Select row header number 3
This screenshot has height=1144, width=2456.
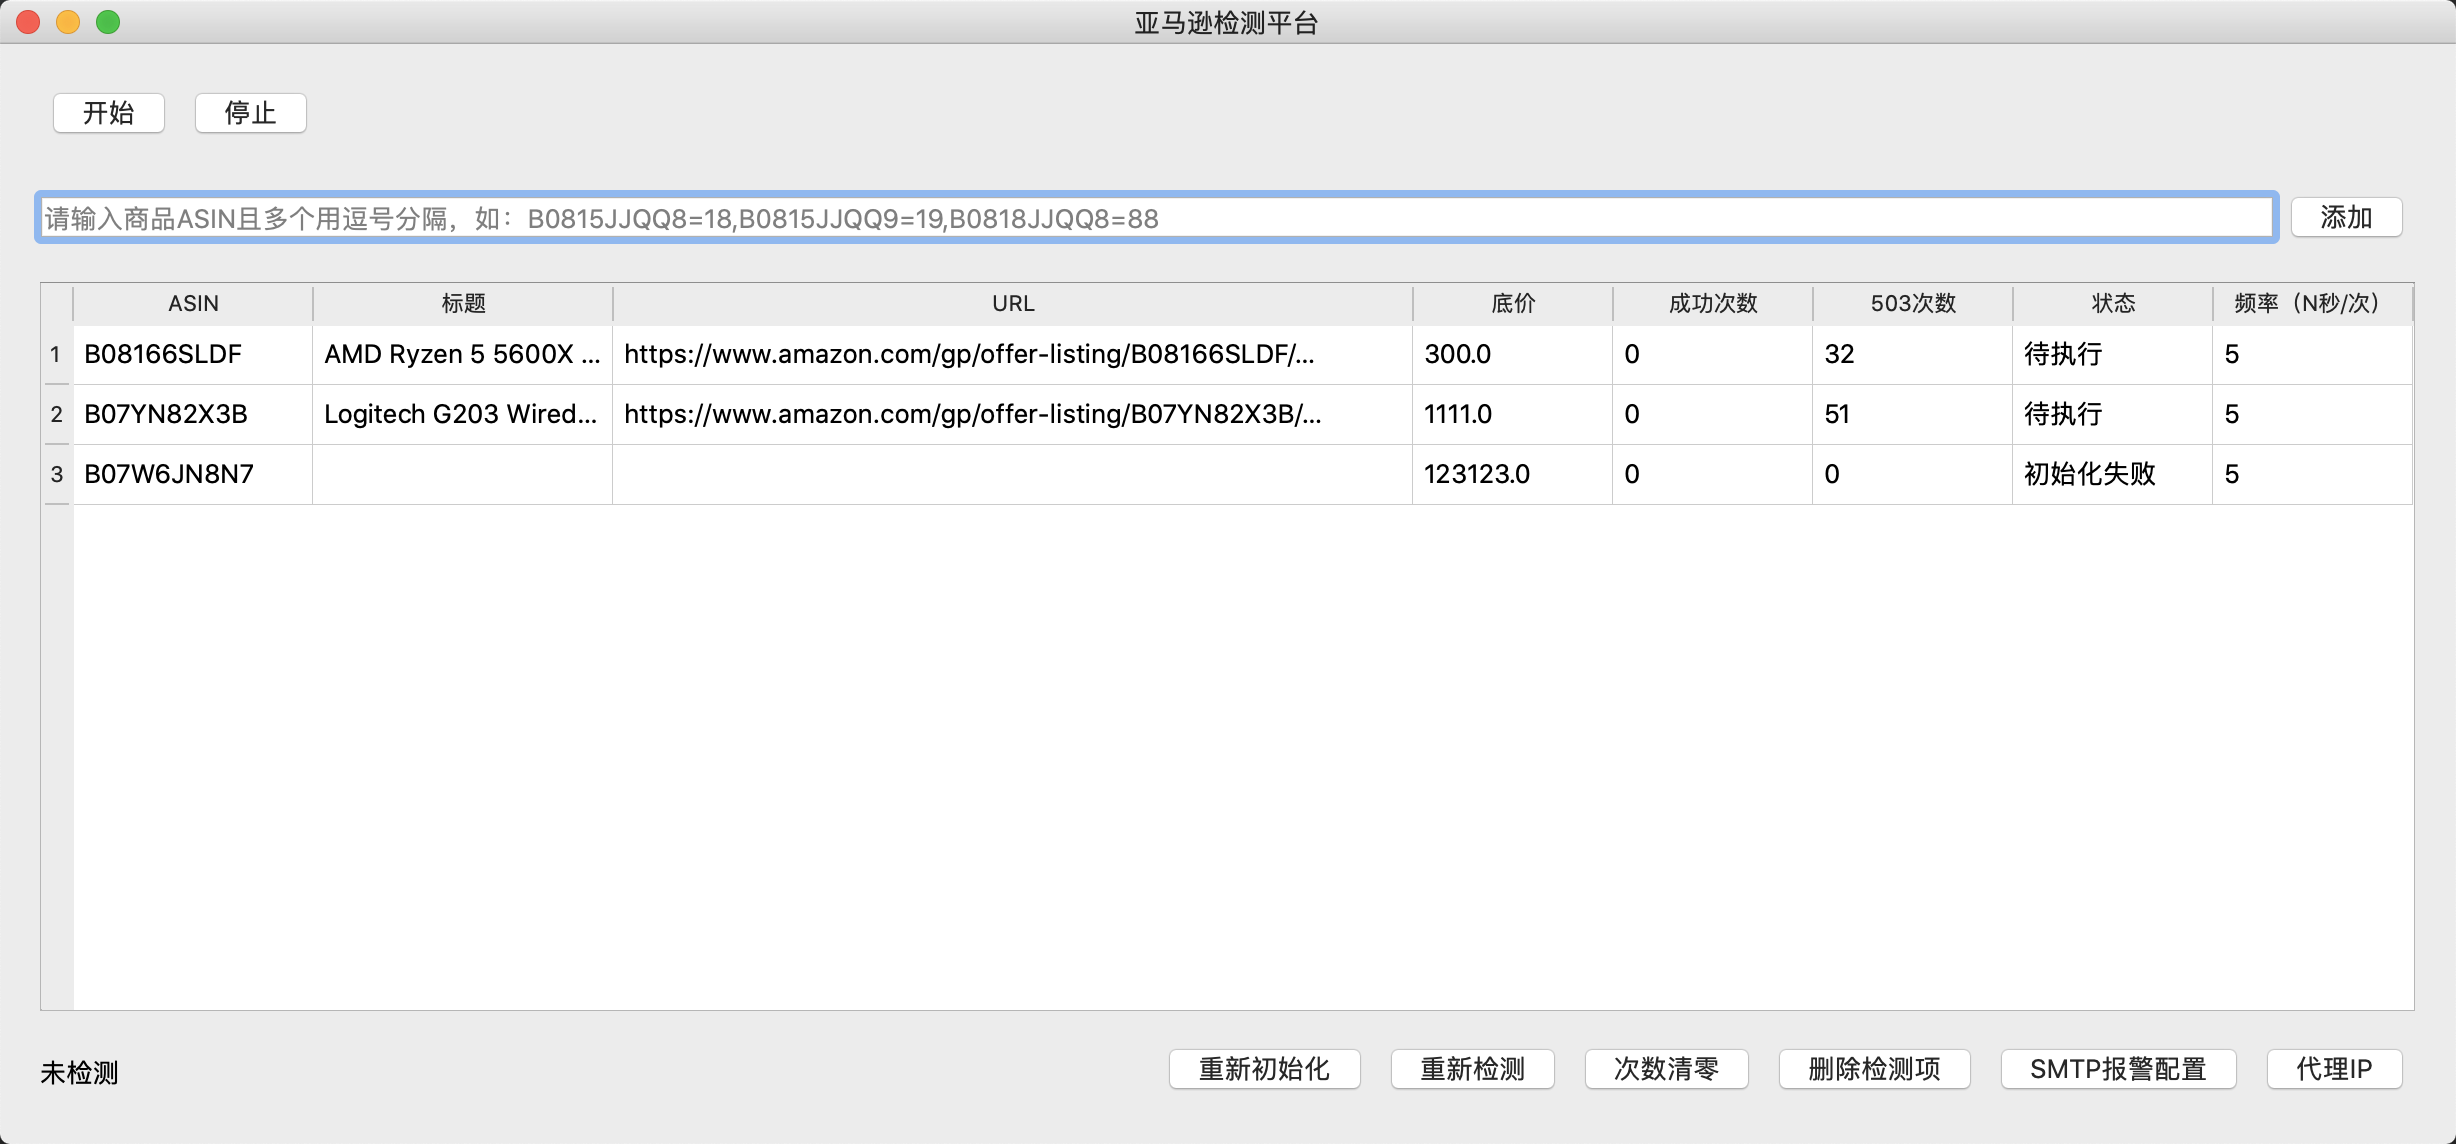[56, 474]
